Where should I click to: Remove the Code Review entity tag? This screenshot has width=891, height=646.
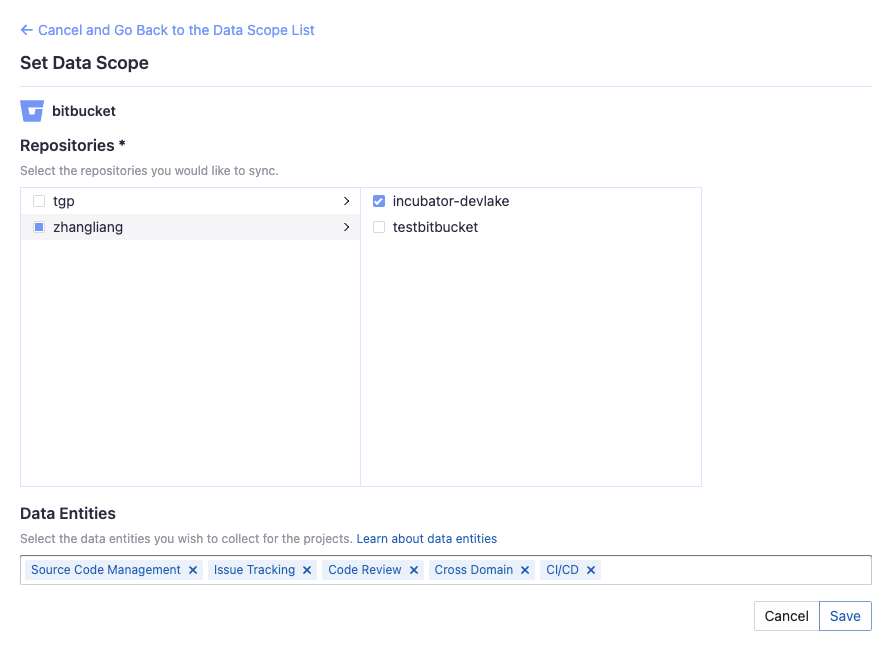[x=414, y=570]
